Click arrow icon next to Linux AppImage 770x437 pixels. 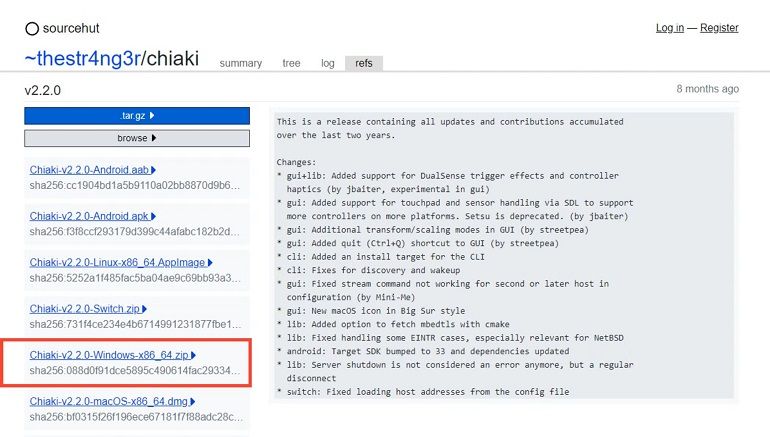[210, 263]
